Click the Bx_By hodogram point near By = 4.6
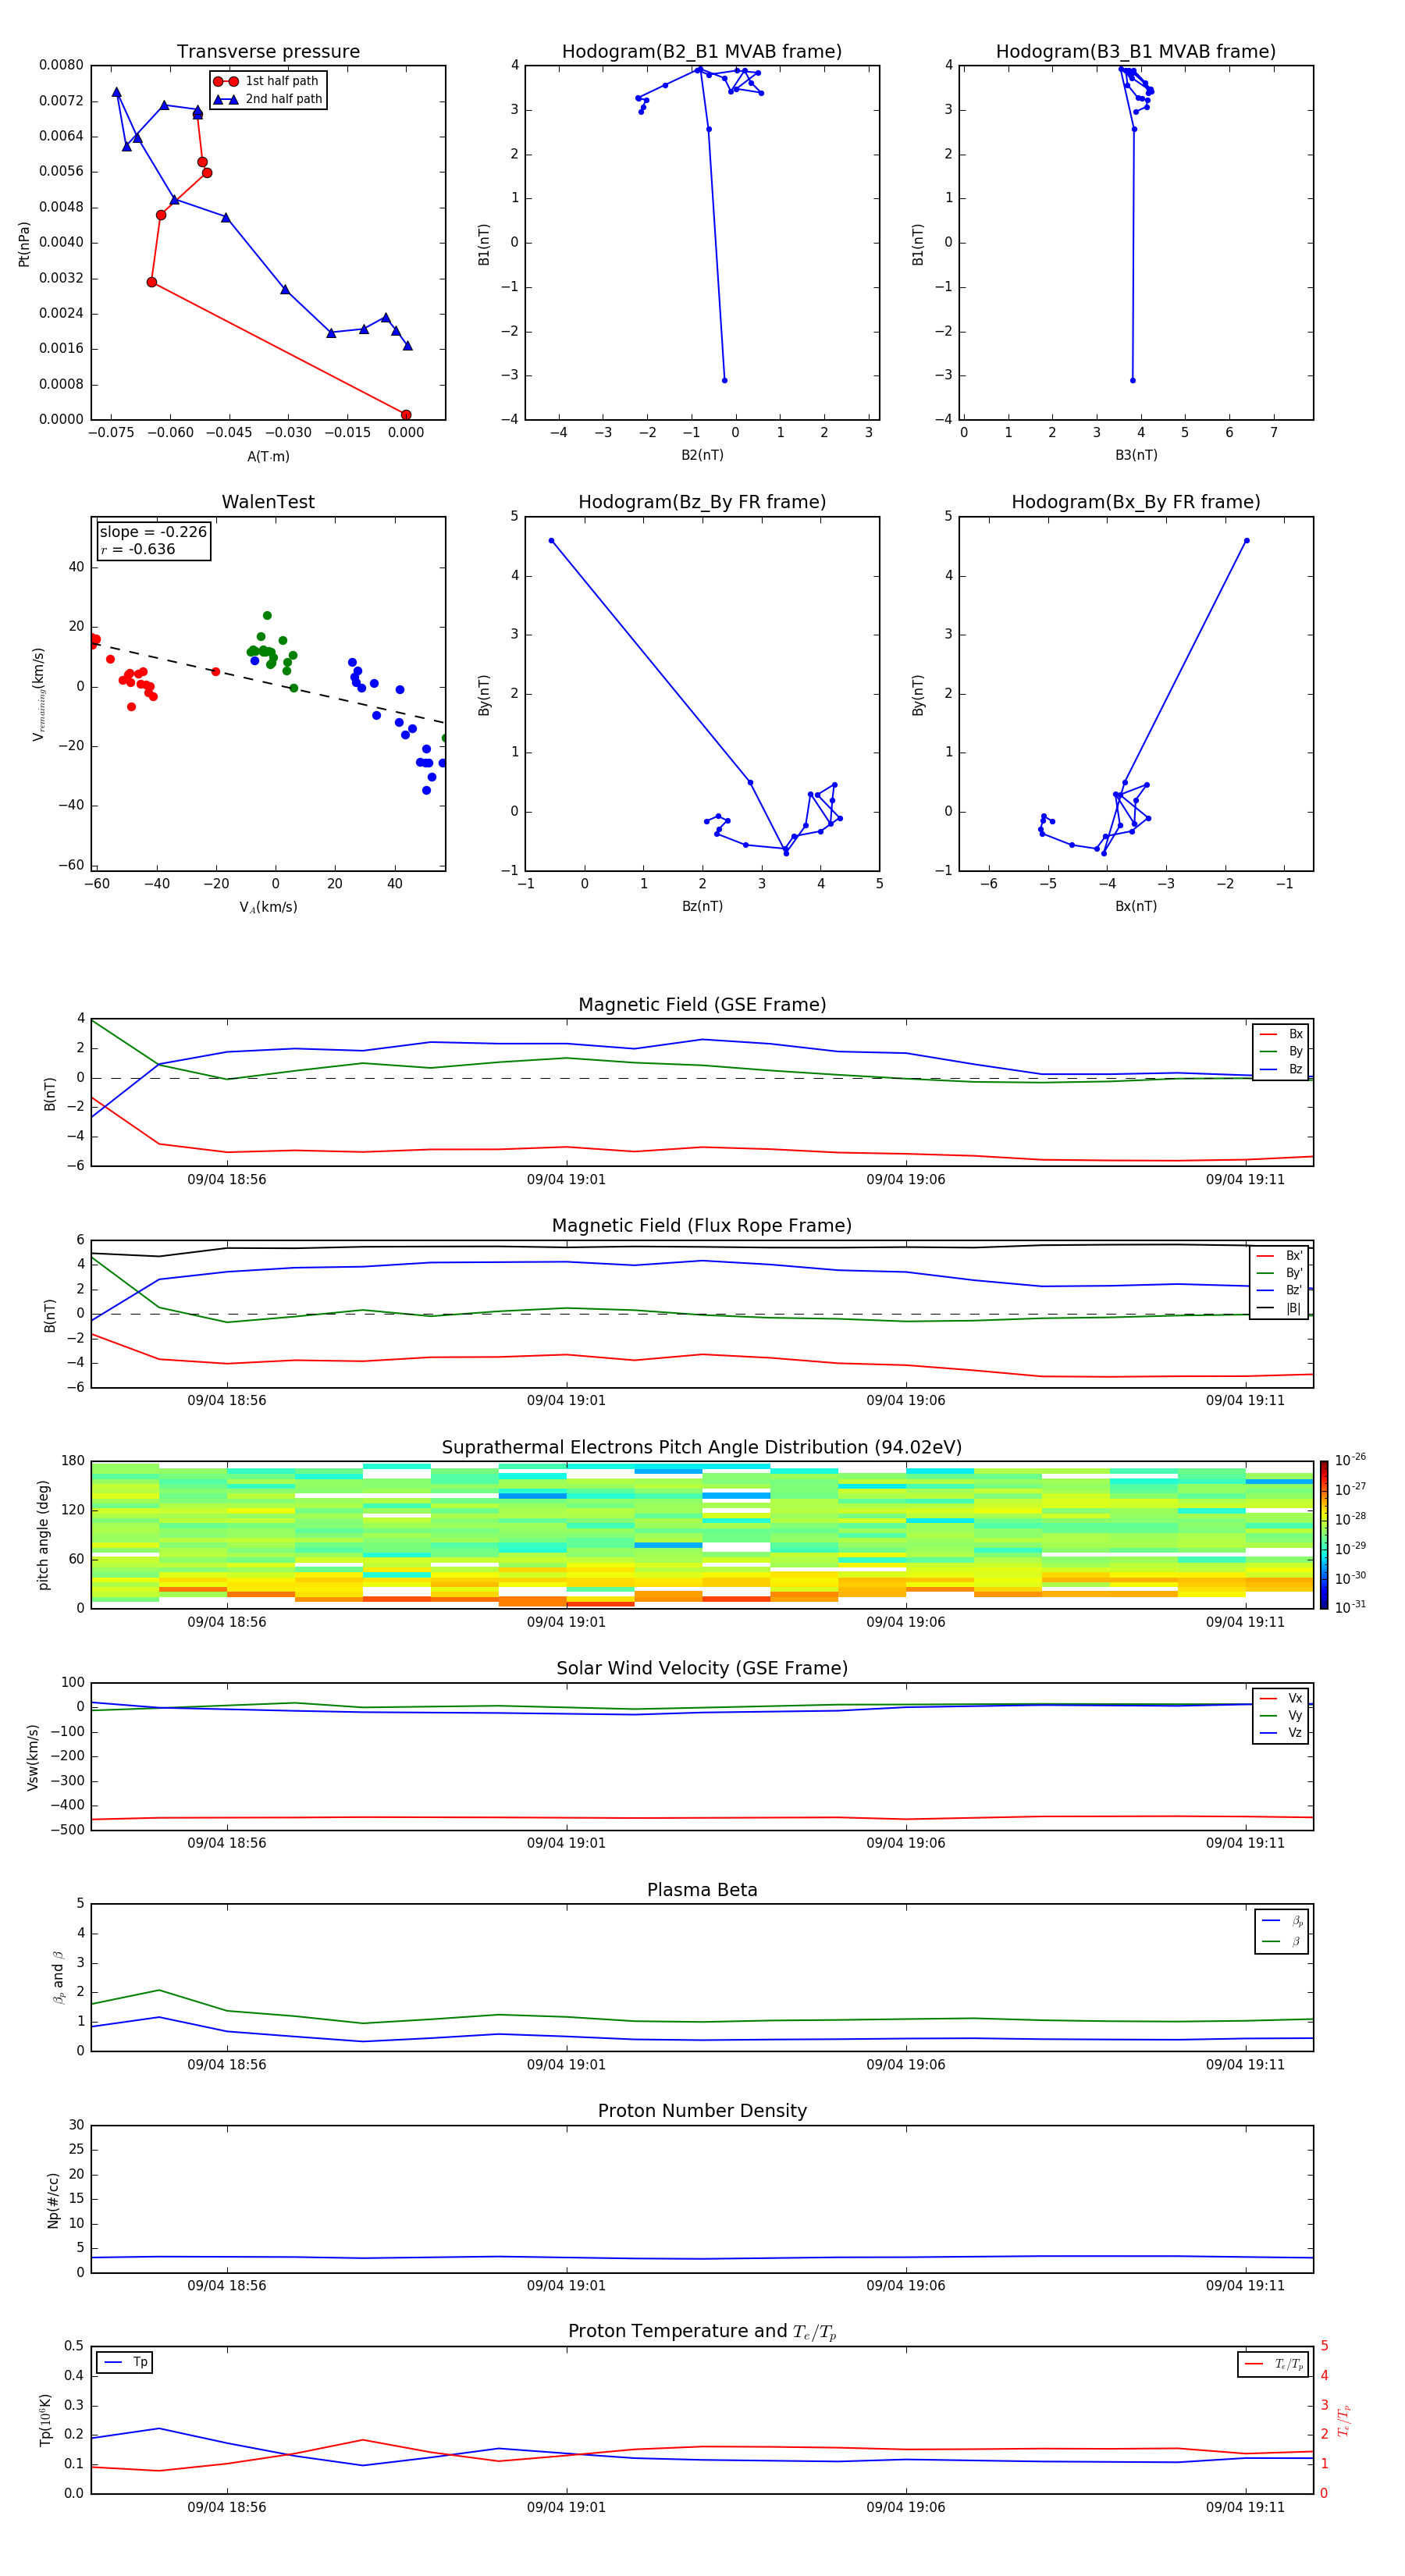The image size is (1405, 2576). pos(1246,541)
